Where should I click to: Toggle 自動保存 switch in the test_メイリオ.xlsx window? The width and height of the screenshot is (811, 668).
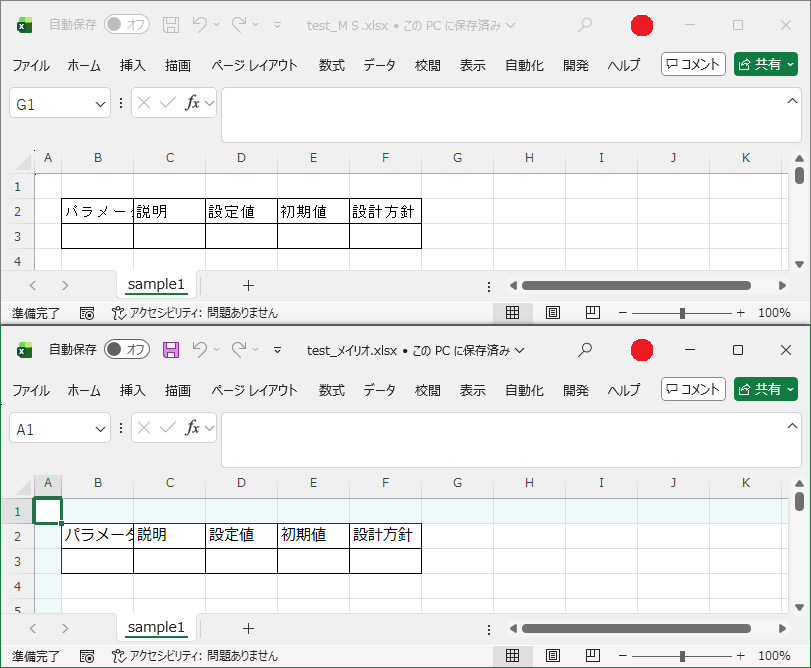(x=127, y=350)
